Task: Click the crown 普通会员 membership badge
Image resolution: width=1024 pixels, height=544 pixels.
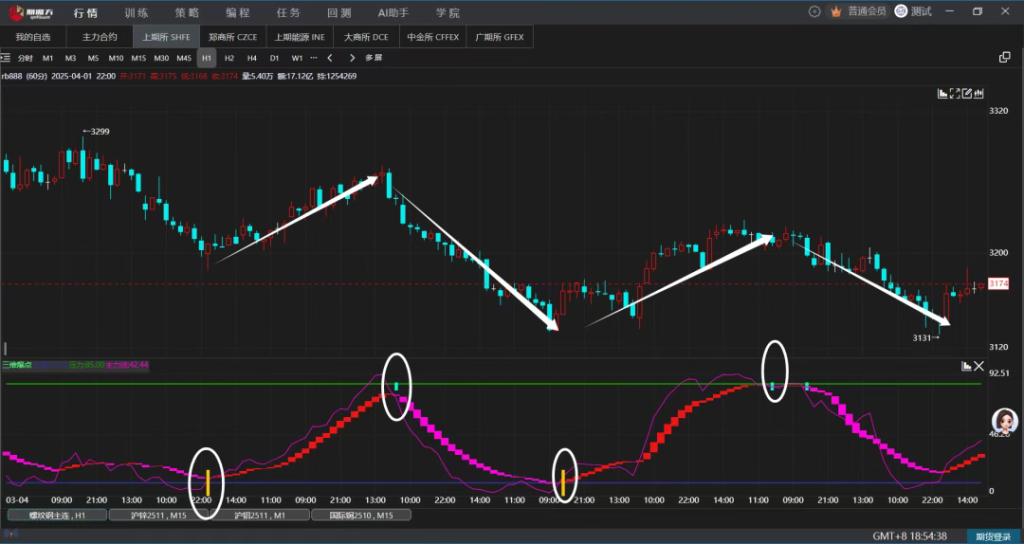Action: 859,11
